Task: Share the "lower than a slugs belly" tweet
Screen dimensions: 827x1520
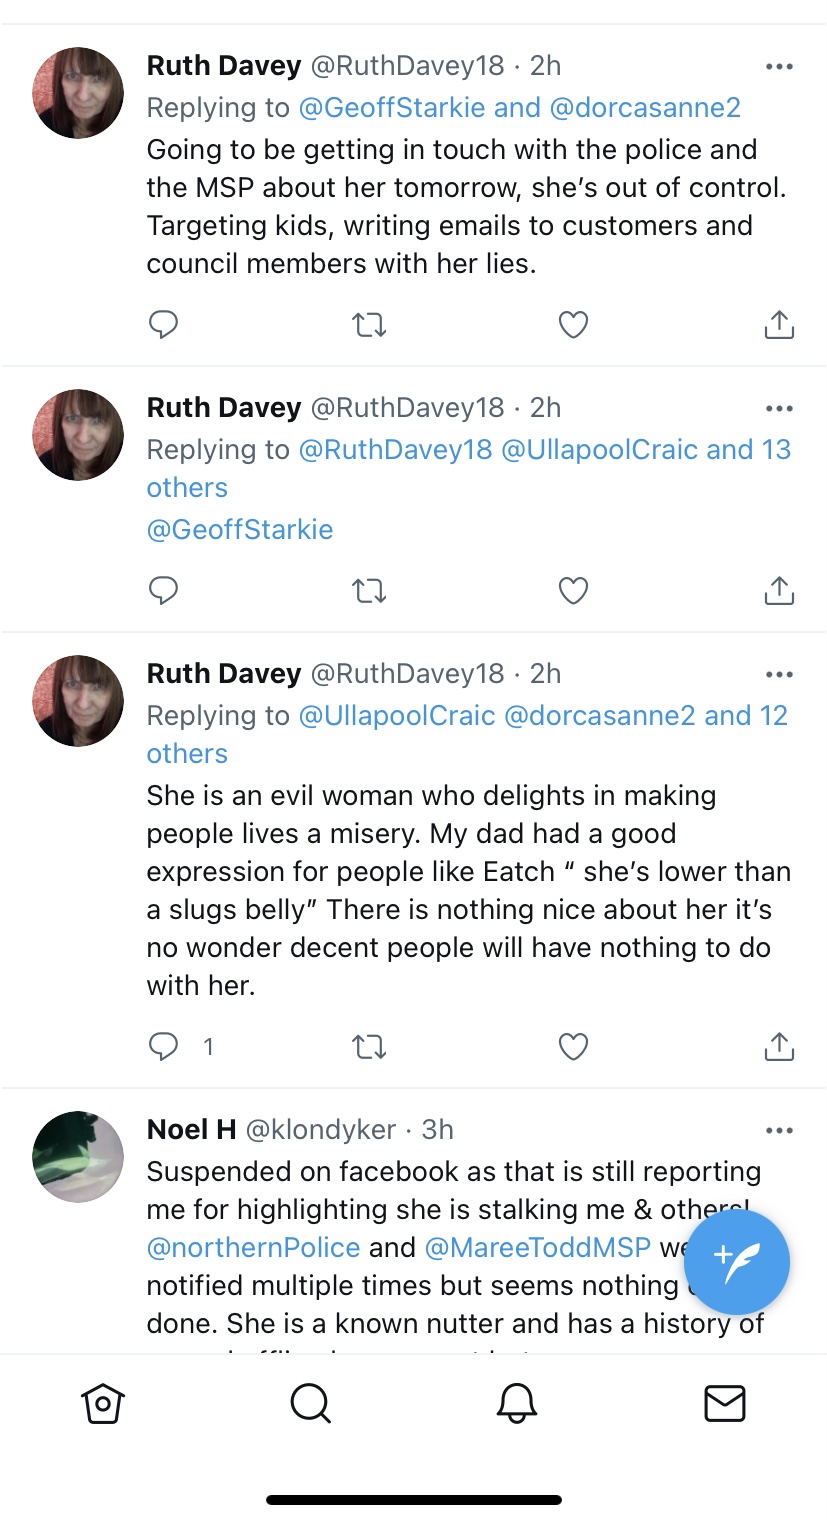Action: (779, 1046)
